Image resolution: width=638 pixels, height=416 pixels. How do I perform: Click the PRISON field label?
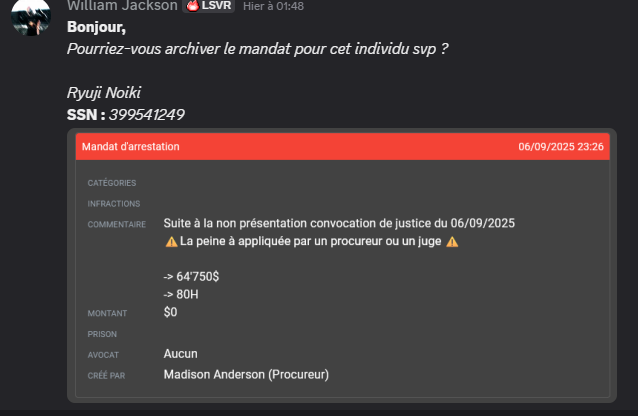tap(102, 334)
